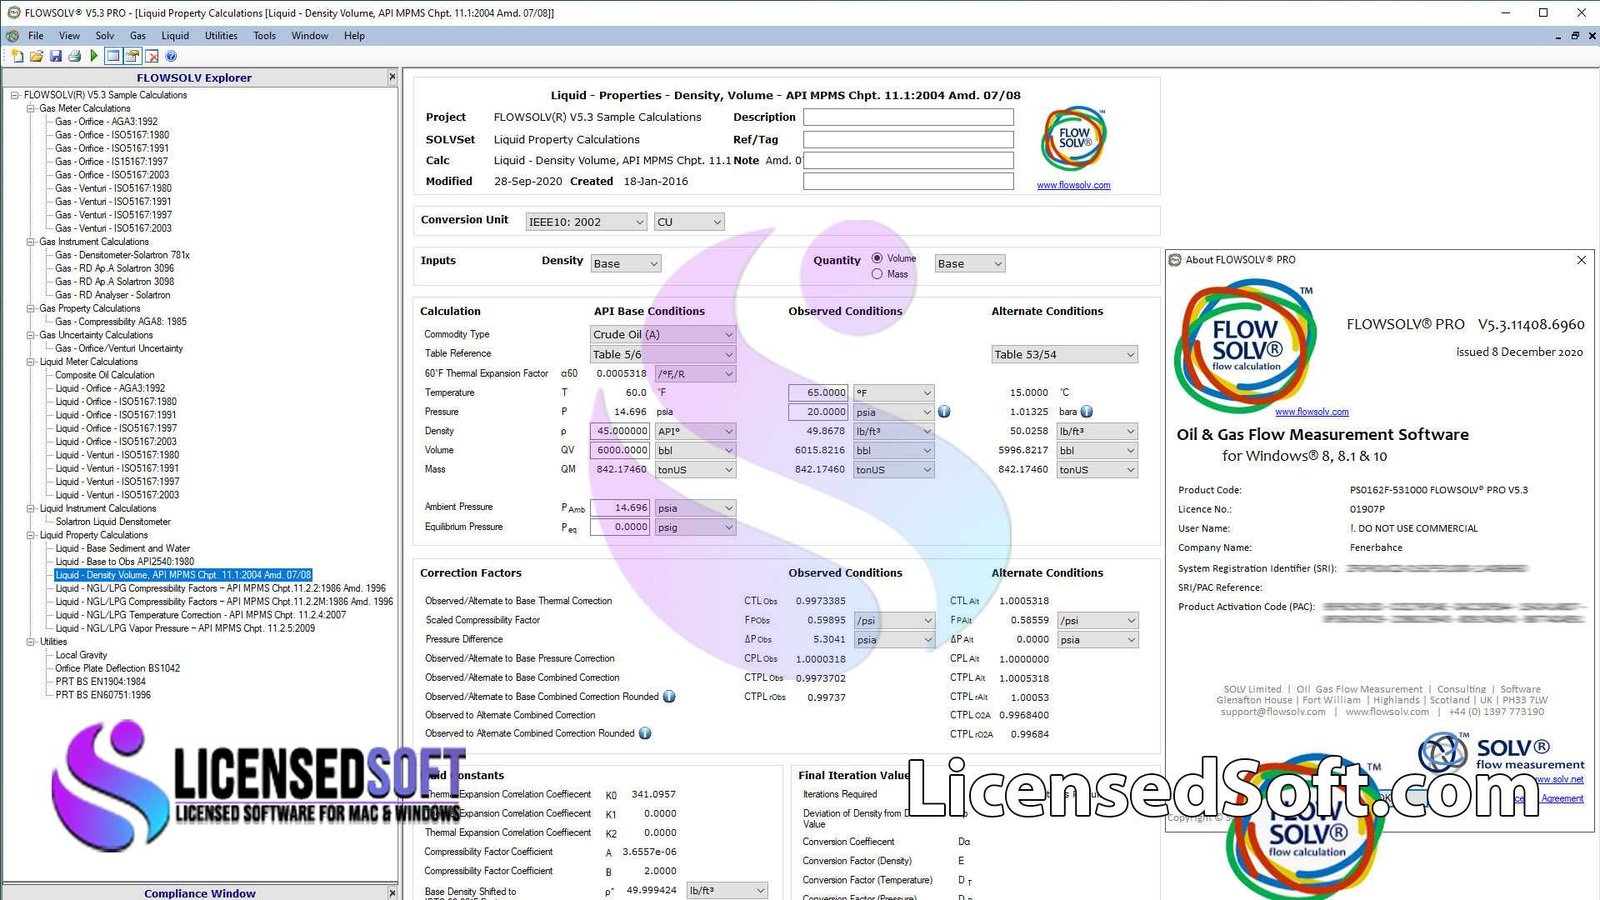Select Gas - Orifice - AGA3:1992 tree item
Screen dimensions: 1600x900
tap(106, 121)
